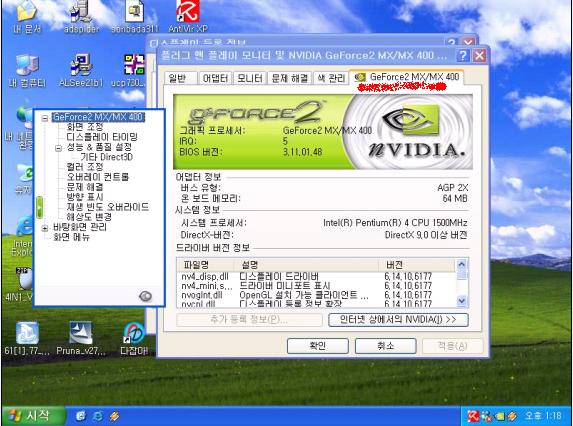
Task: Select 바탕화면 관리 tree item
Action: point(80,227)
